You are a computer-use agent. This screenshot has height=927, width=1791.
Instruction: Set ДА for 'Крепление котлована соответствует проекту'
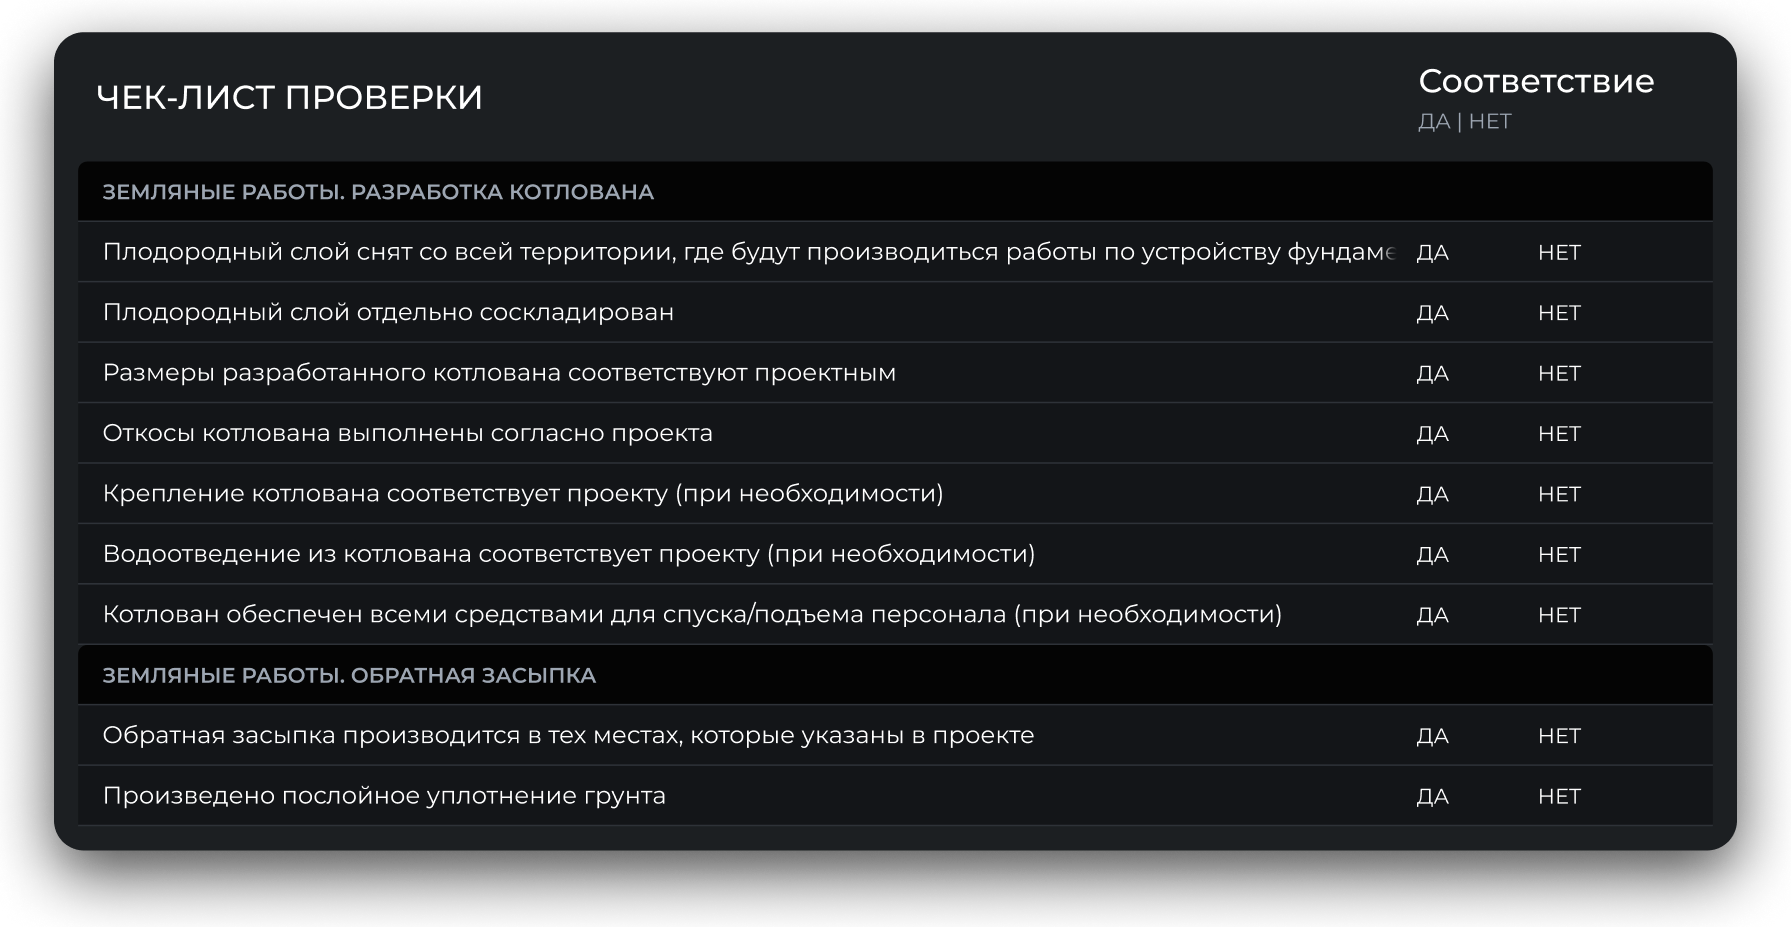1432,494
